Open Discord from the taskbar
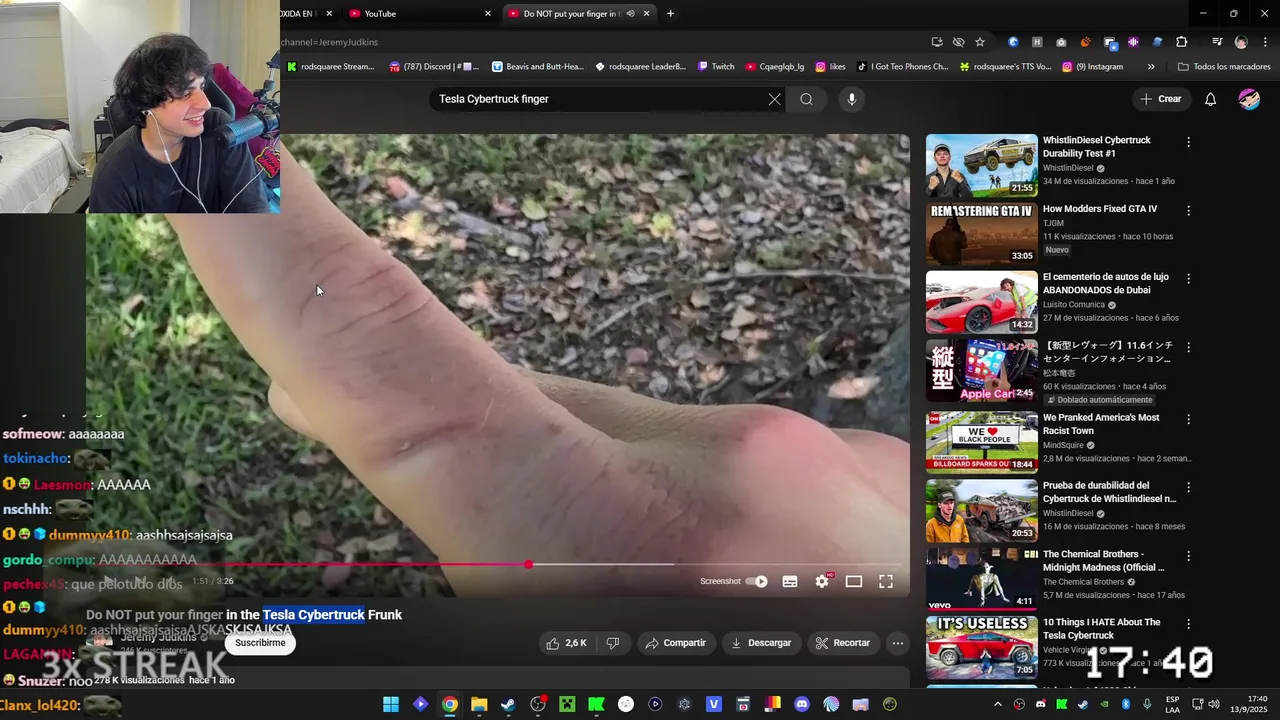The height and width of the screenshot is (720, 1280). [x=801, y=704]
